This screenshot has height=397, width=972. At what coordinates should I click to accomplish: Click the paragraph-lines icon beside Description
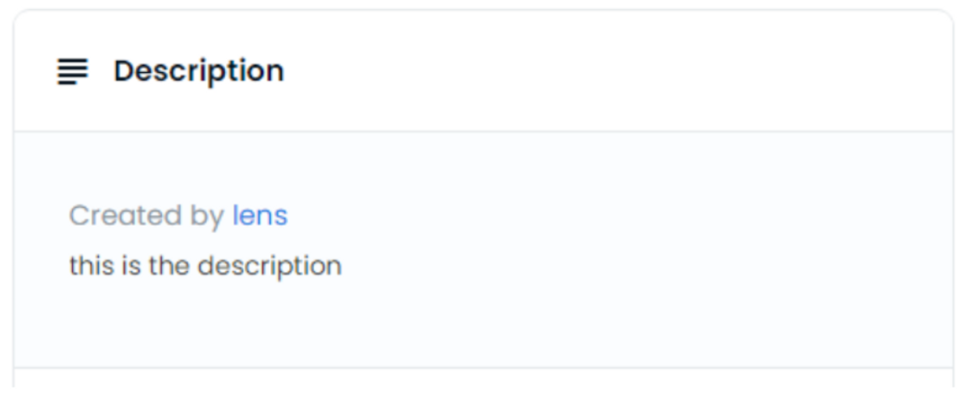(73, 71)
